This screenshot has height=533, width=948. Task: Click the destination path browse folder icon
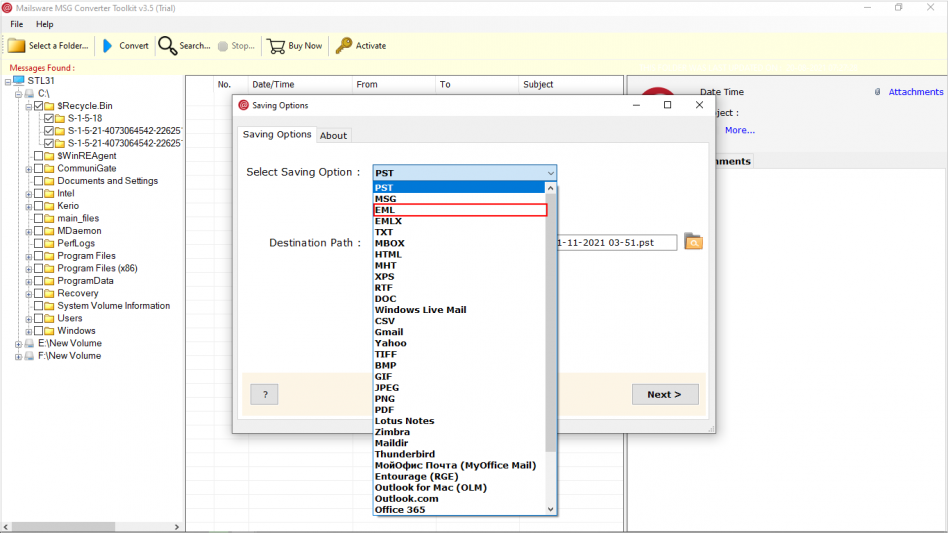coord(693,242)
